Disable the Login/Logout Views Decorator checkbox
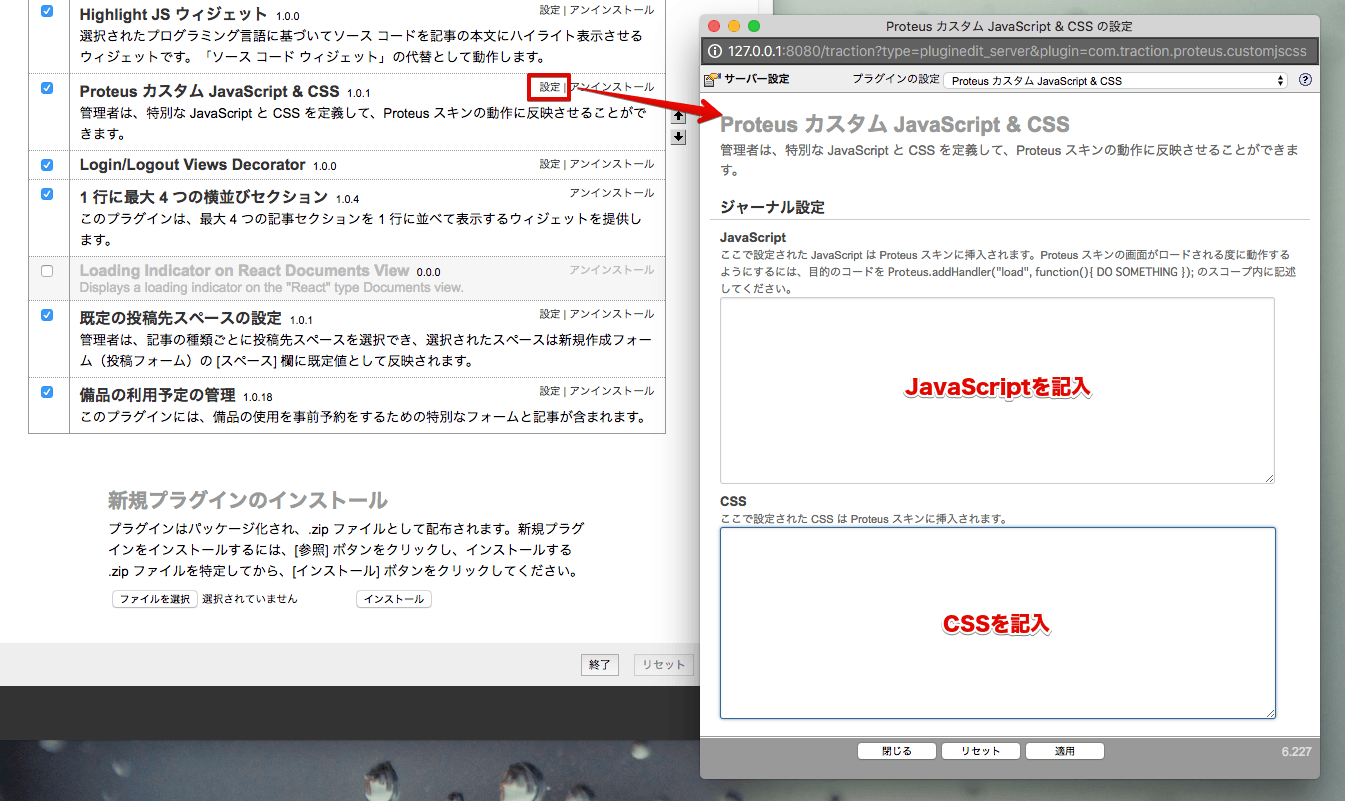 (47, 164)
